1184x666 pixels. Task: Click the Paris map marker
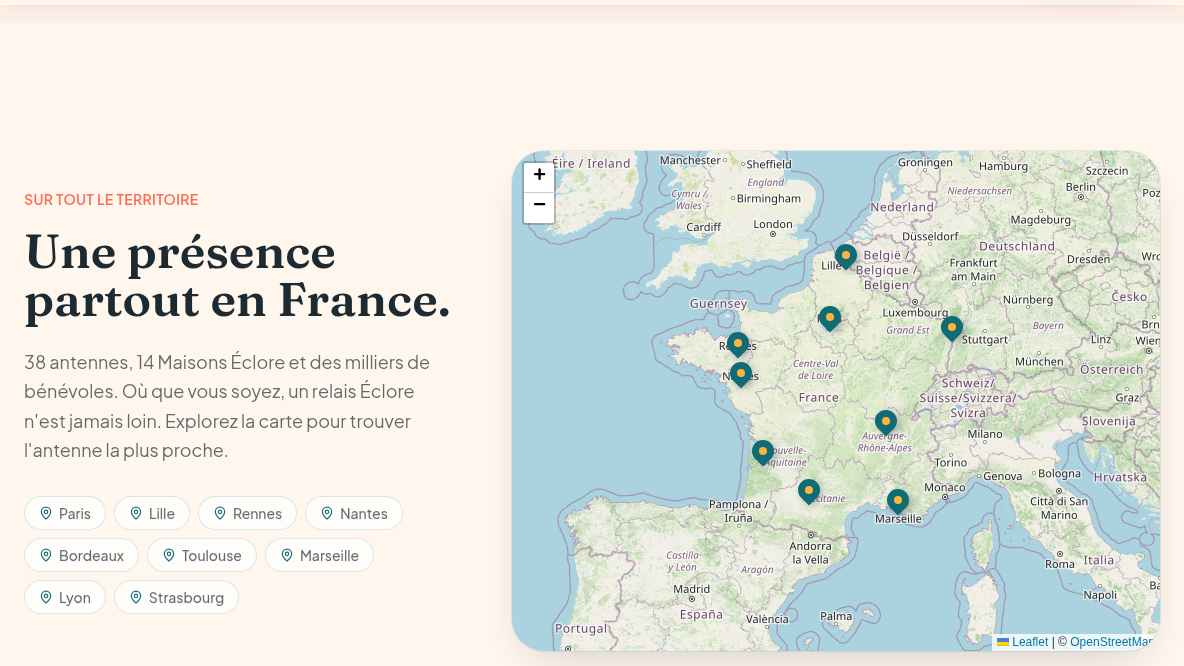pyautogui.click(x=830, y=319)
